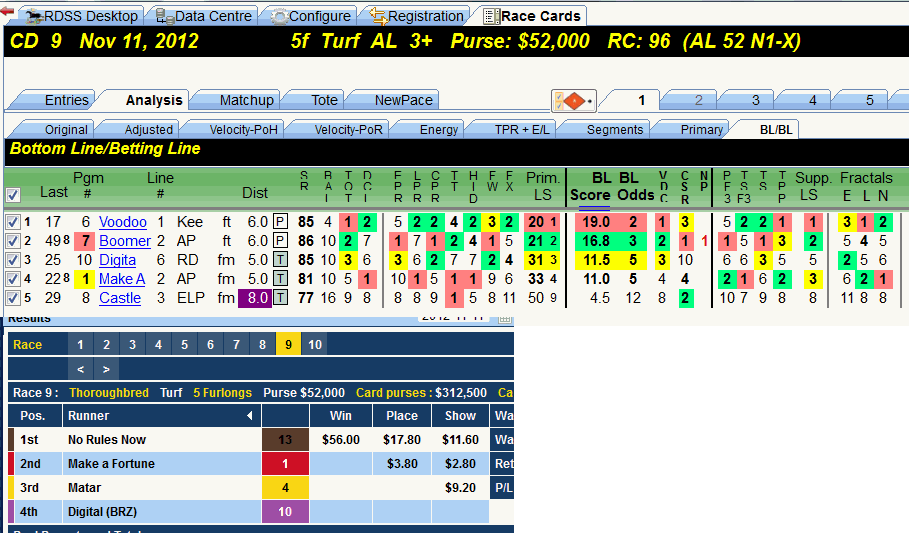Go to next race with > button

pos(106,369)
